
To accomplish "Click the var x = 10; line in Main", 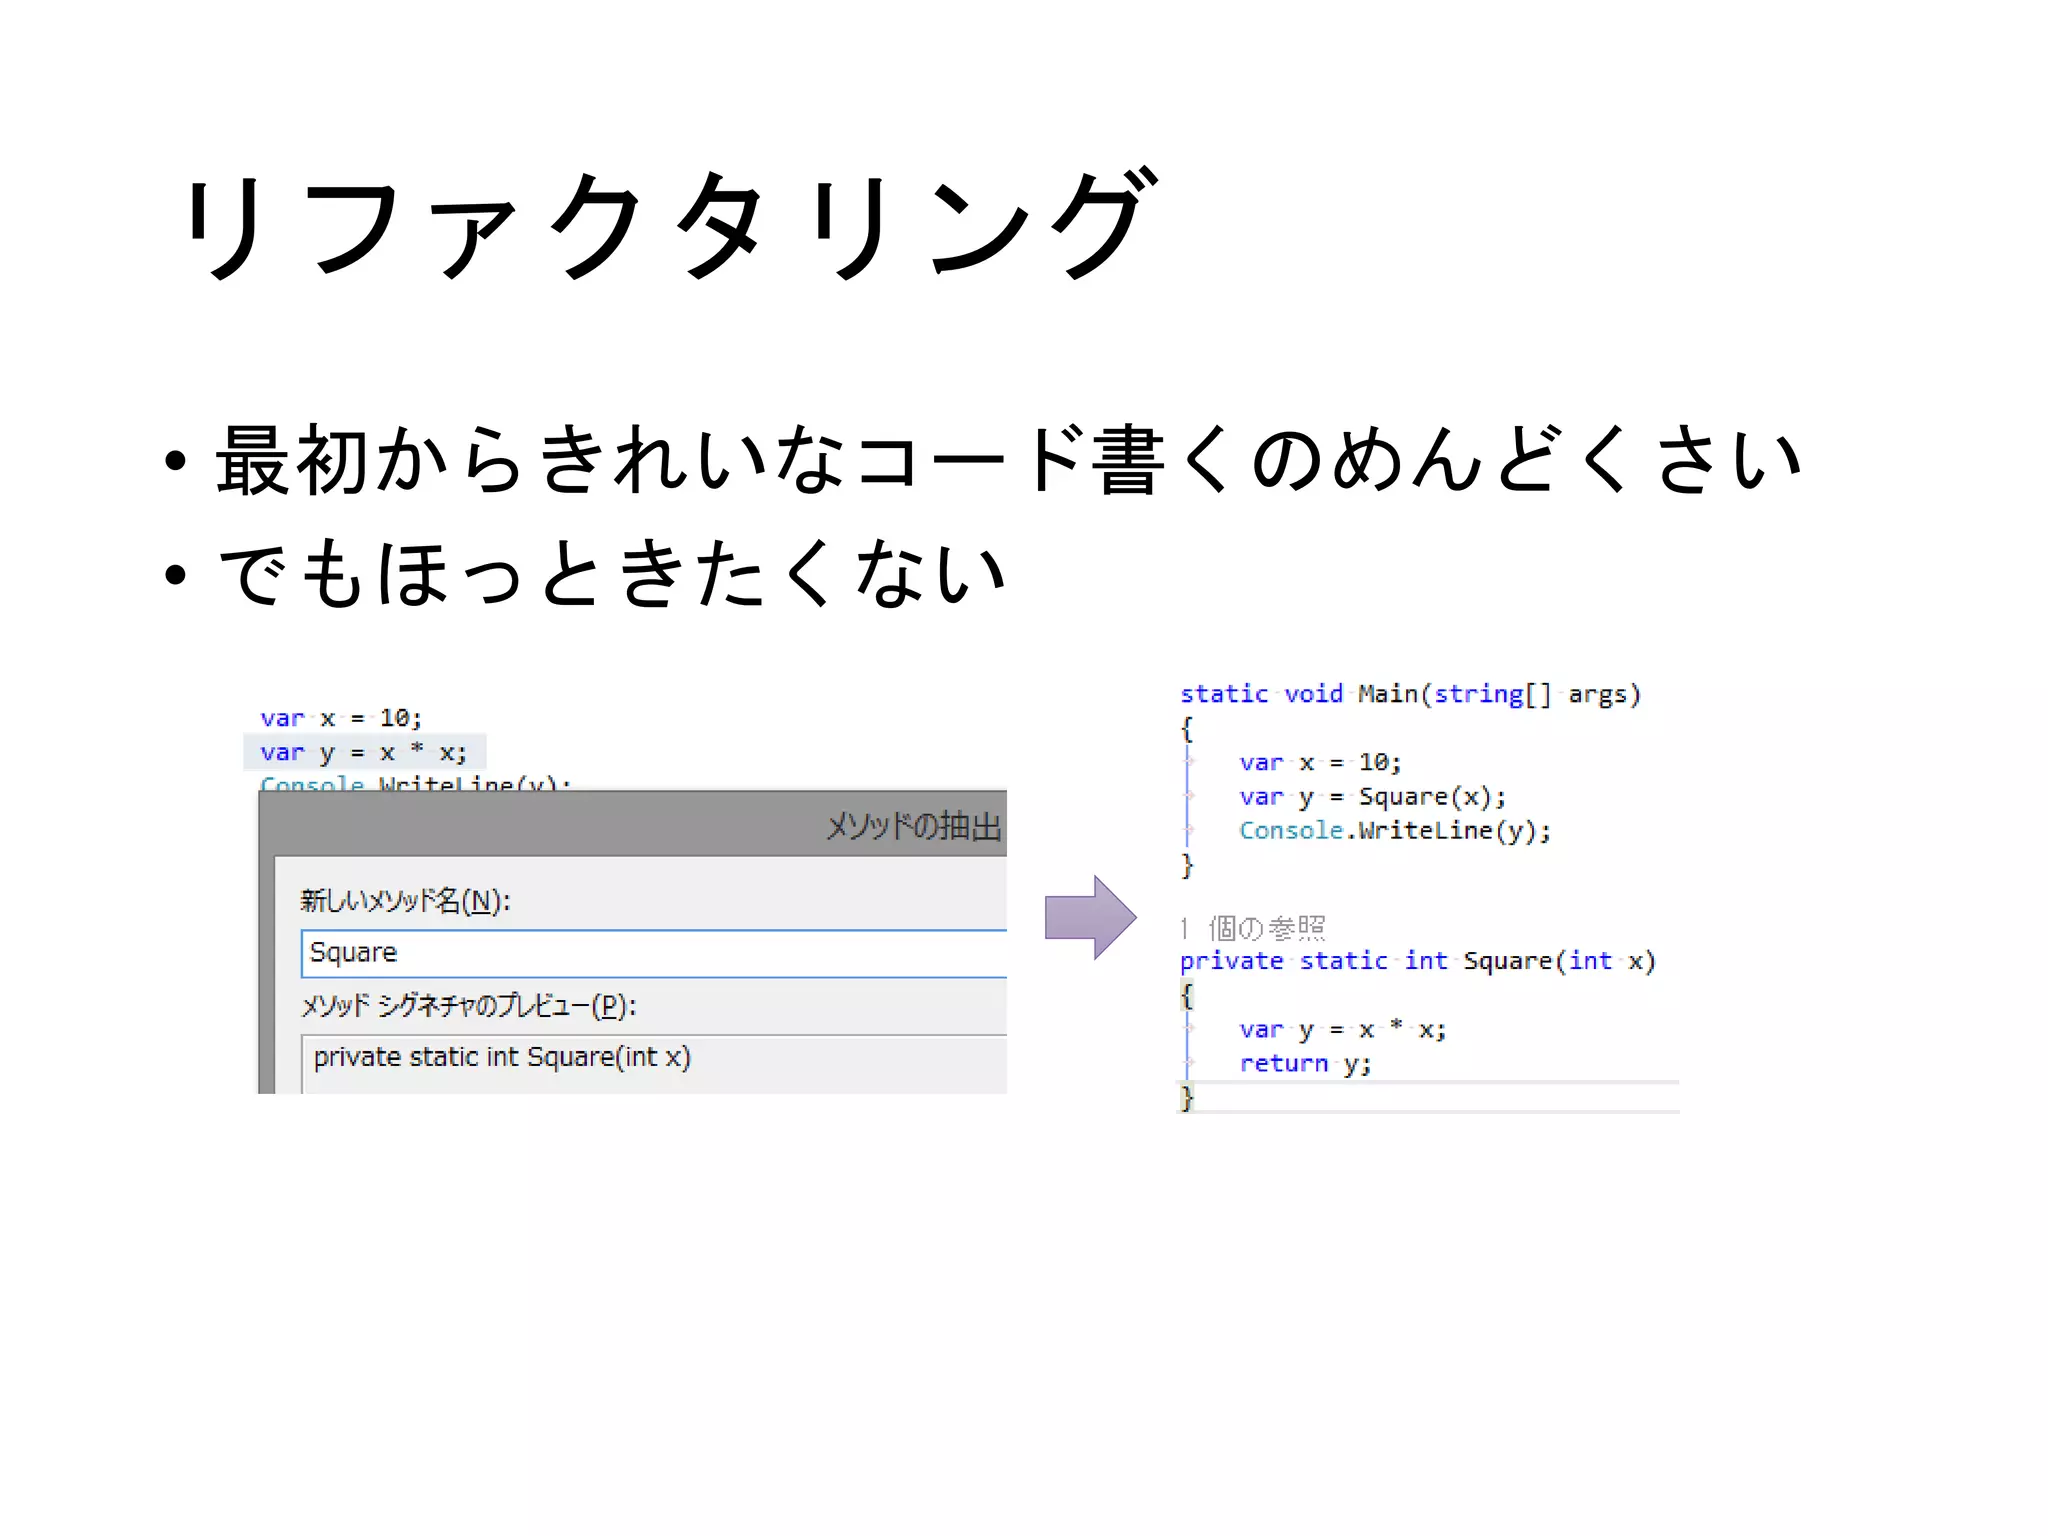I will (x=1320, y=763).
